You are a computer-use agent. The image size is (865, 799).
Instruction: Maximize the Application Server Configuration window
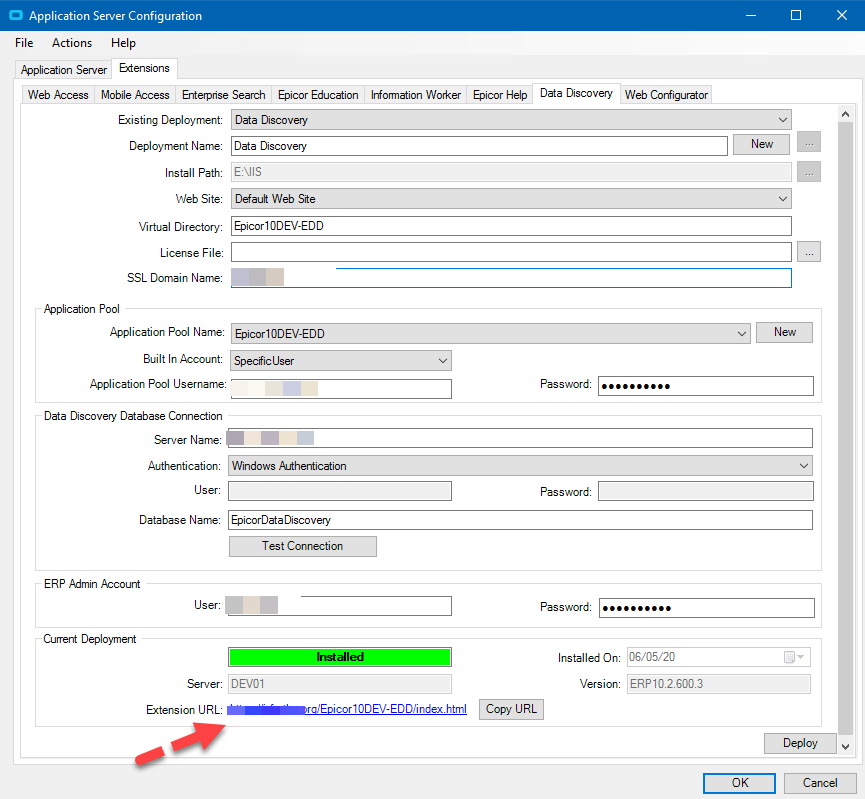pos(796,15)
